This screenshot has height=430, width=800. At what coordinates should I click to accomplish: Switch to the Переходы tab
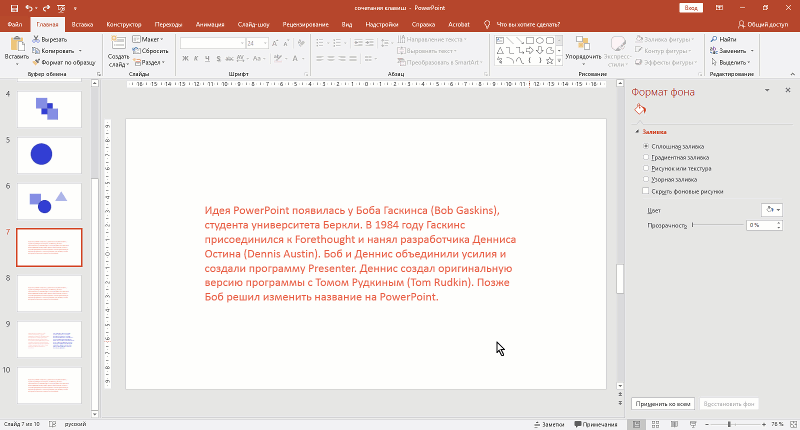(168, 24)
